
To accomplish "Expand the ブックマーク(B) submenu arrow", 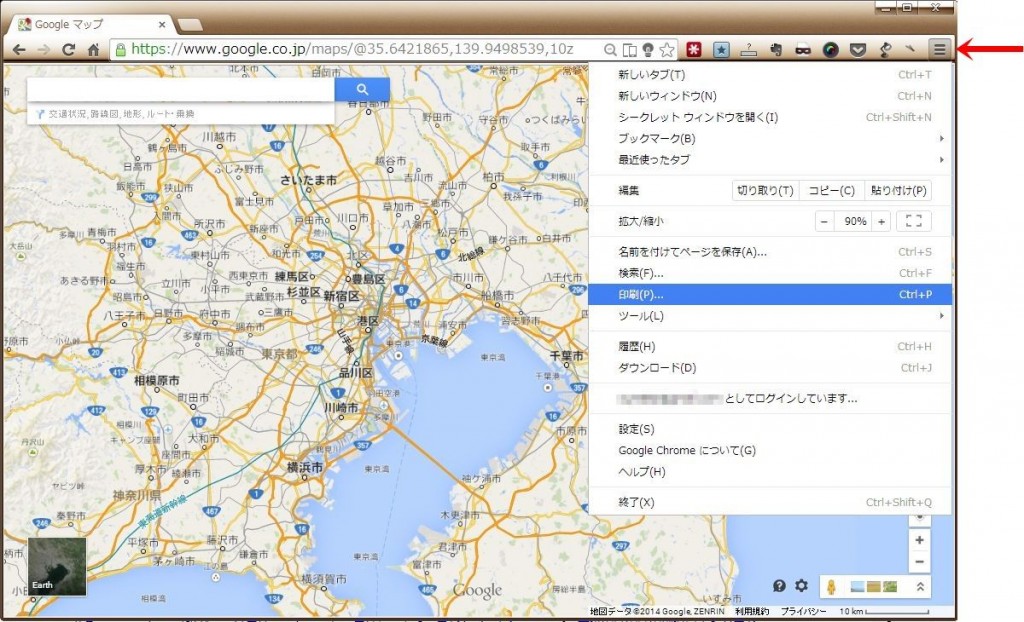I will [x=941, y=139].
